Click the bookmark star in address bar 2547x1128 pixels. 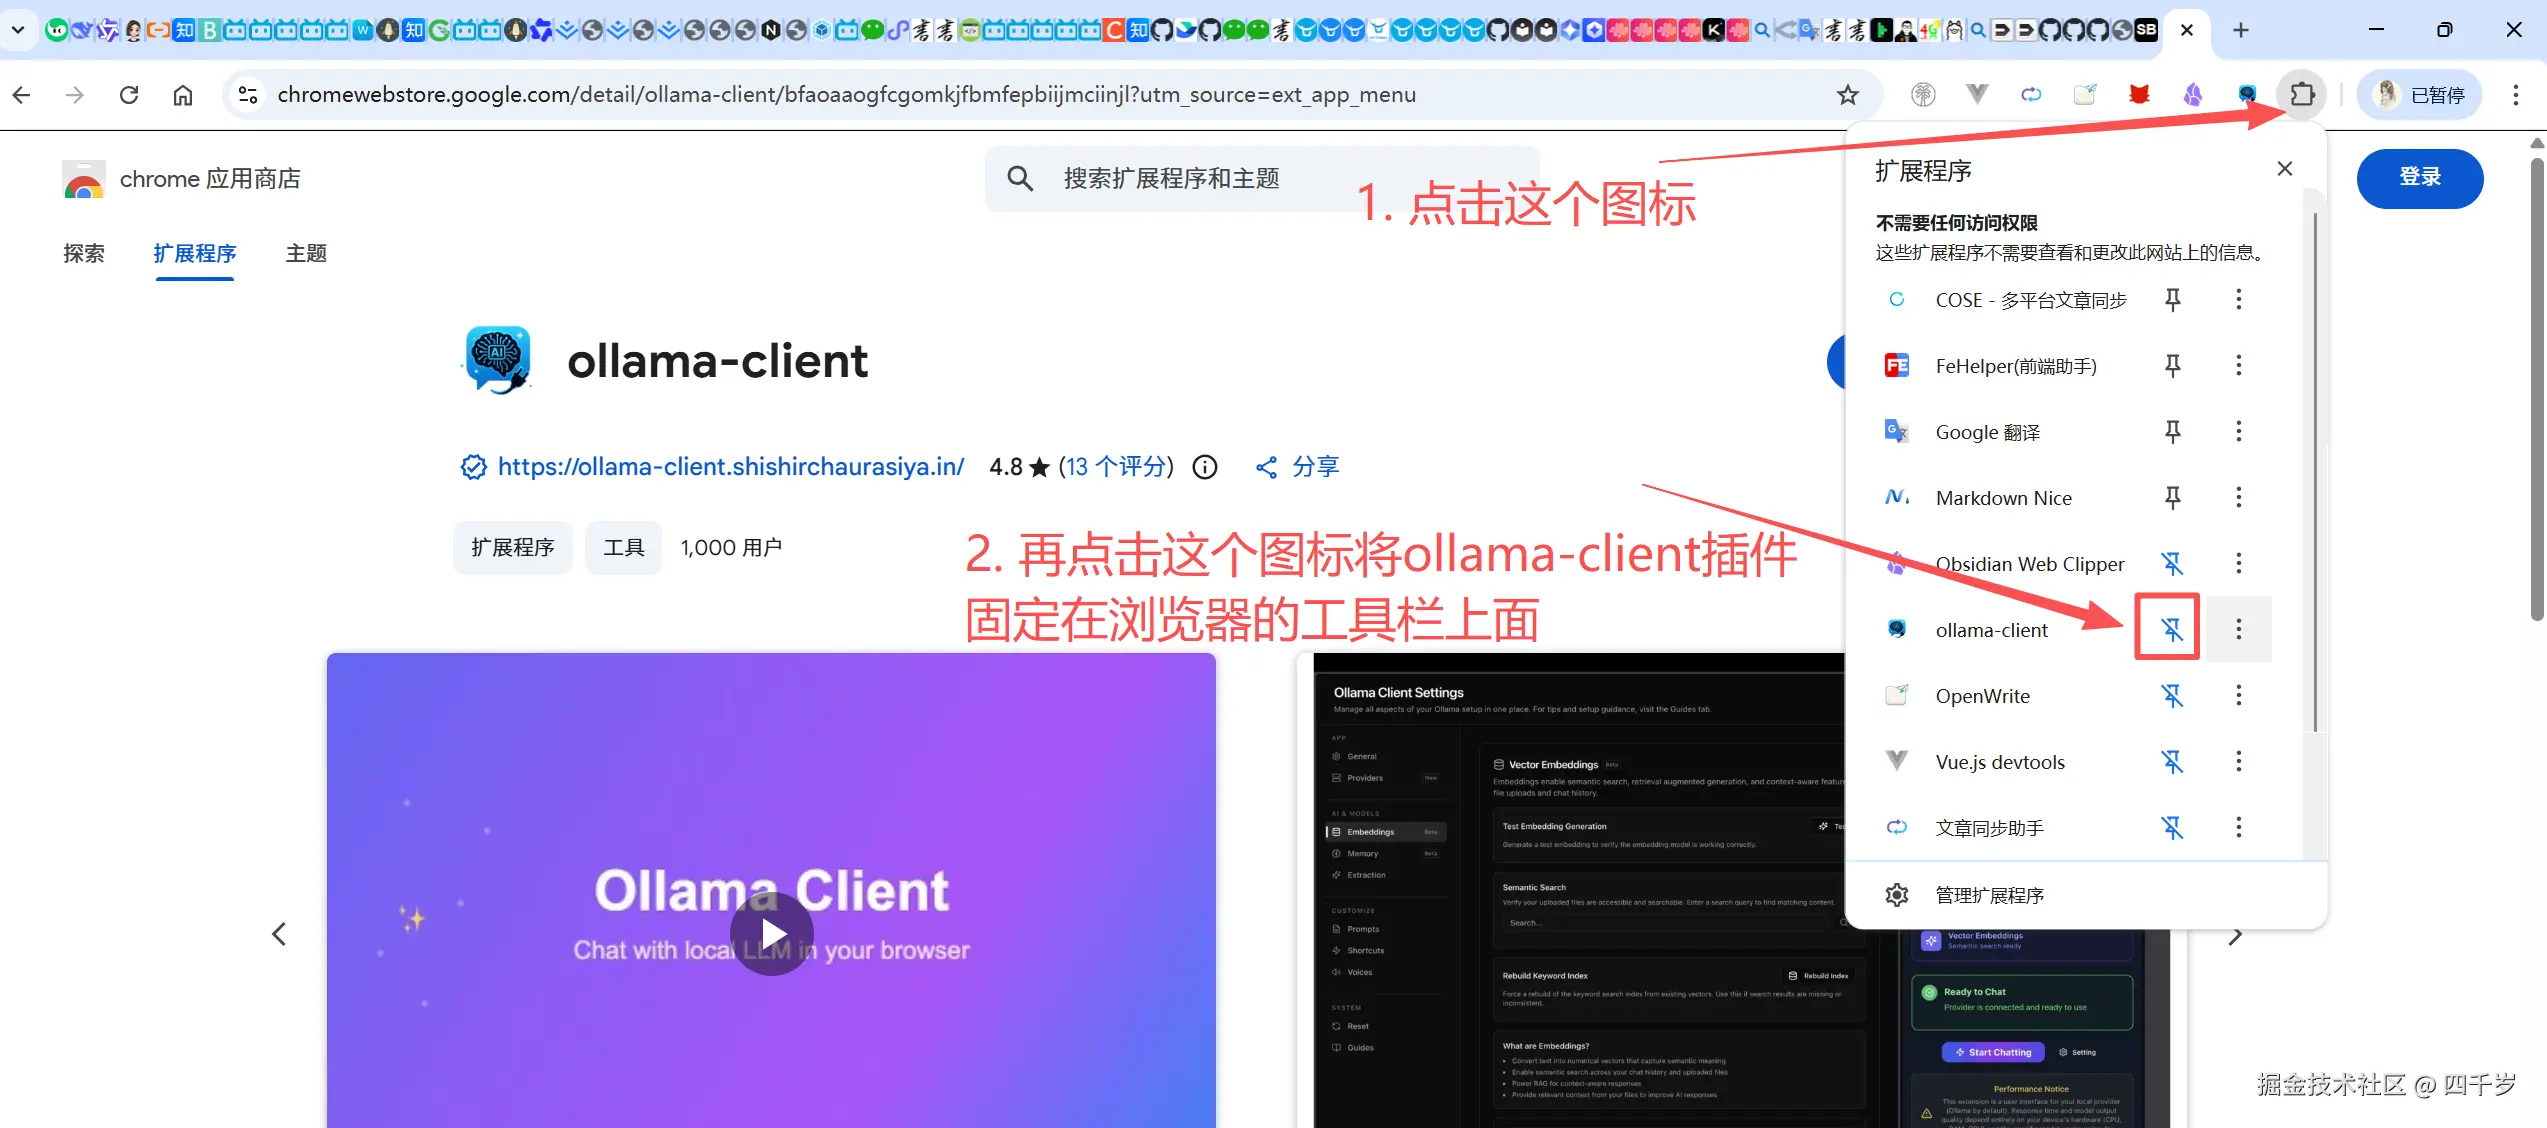click(1847, 95)
